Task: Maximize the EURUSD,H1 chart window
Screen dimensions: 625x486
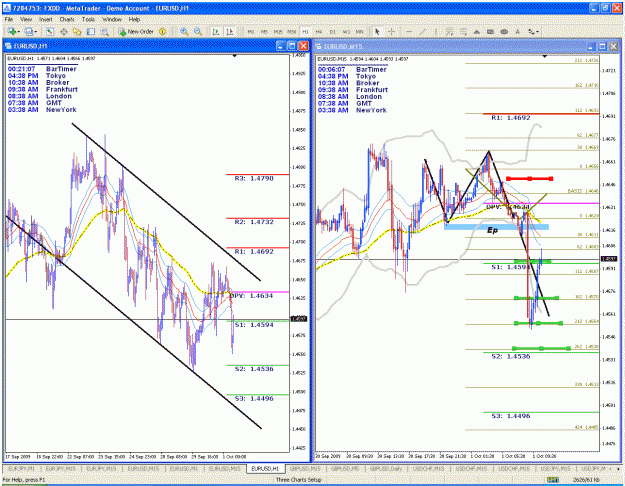Action: tap(292, 46)
